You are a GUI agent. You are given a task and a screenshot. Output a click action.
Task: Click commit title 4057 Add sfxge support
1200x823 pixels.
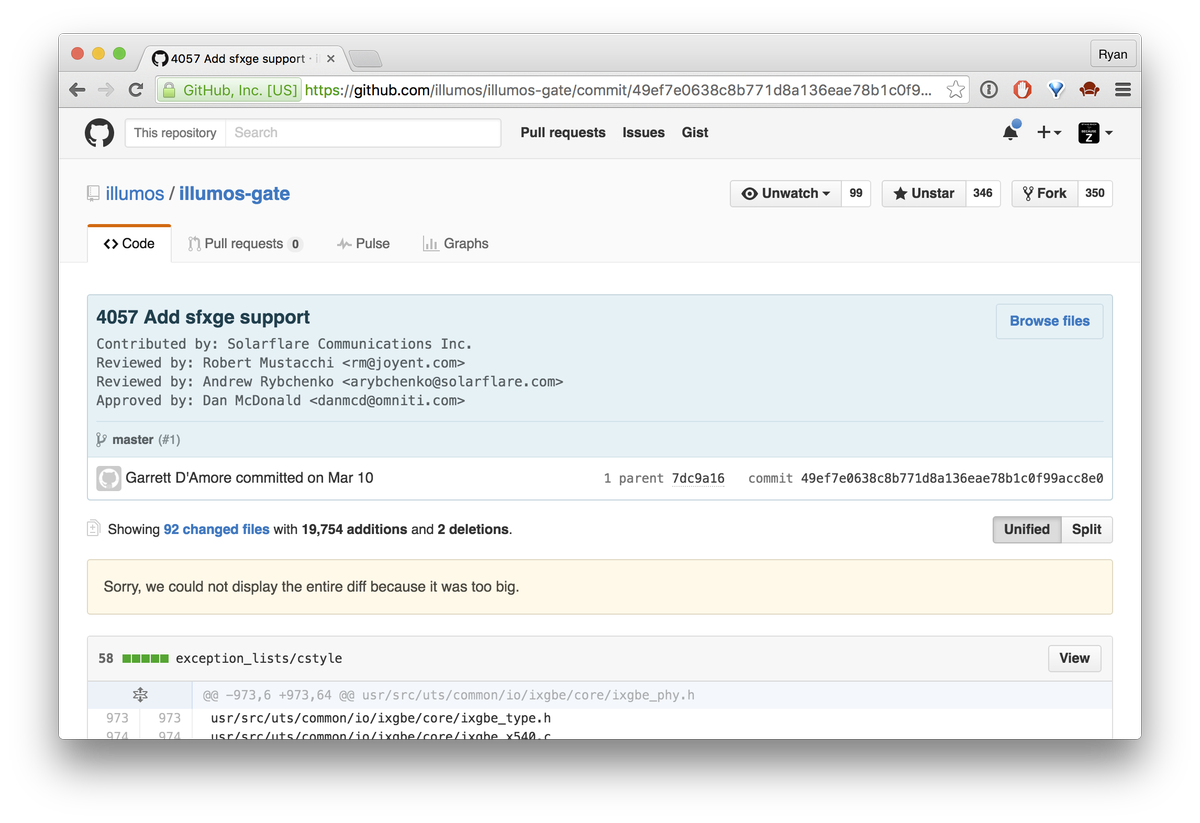[x=203, y=317]
